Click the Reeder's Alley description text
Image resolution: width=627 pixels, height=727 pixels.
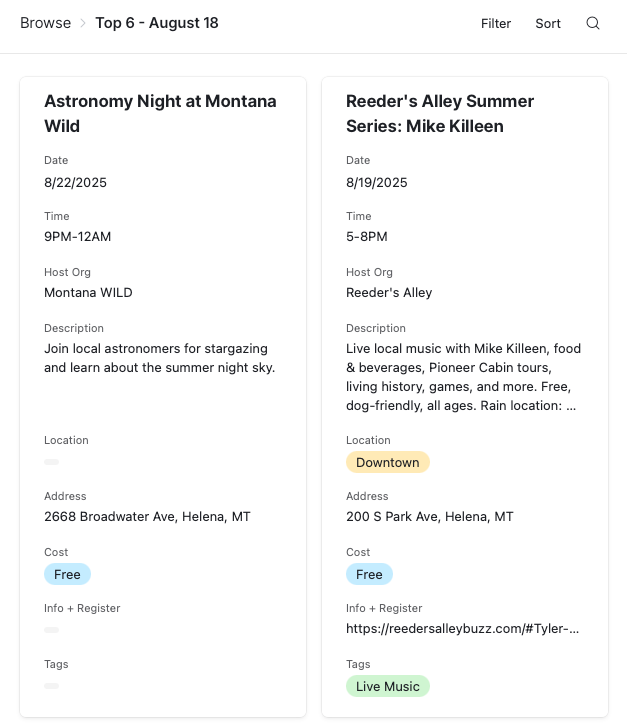tap(463, 377)
